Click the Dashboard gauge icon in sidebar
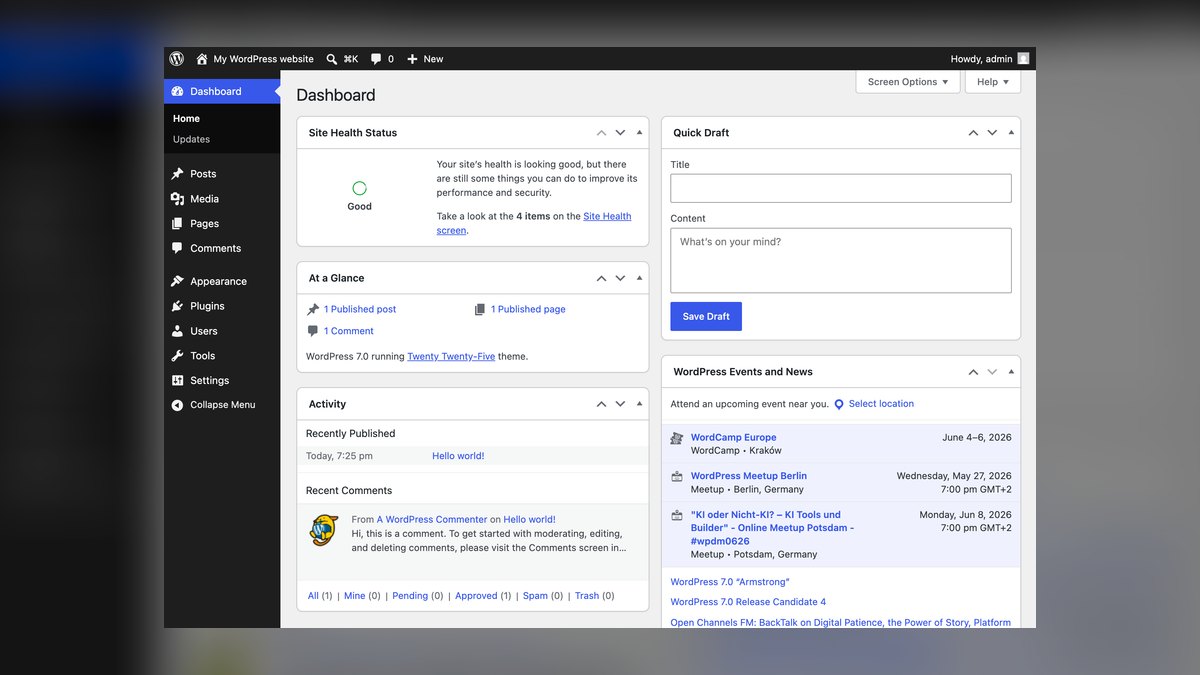 (x=177, y=91)
